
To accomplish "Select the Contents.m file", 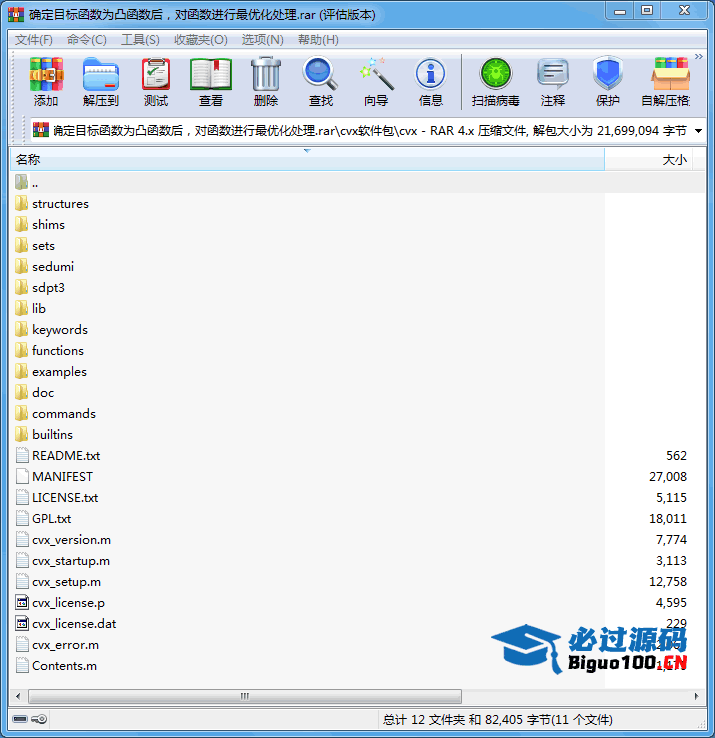I will pyautogui.click(x=64, y=666).
